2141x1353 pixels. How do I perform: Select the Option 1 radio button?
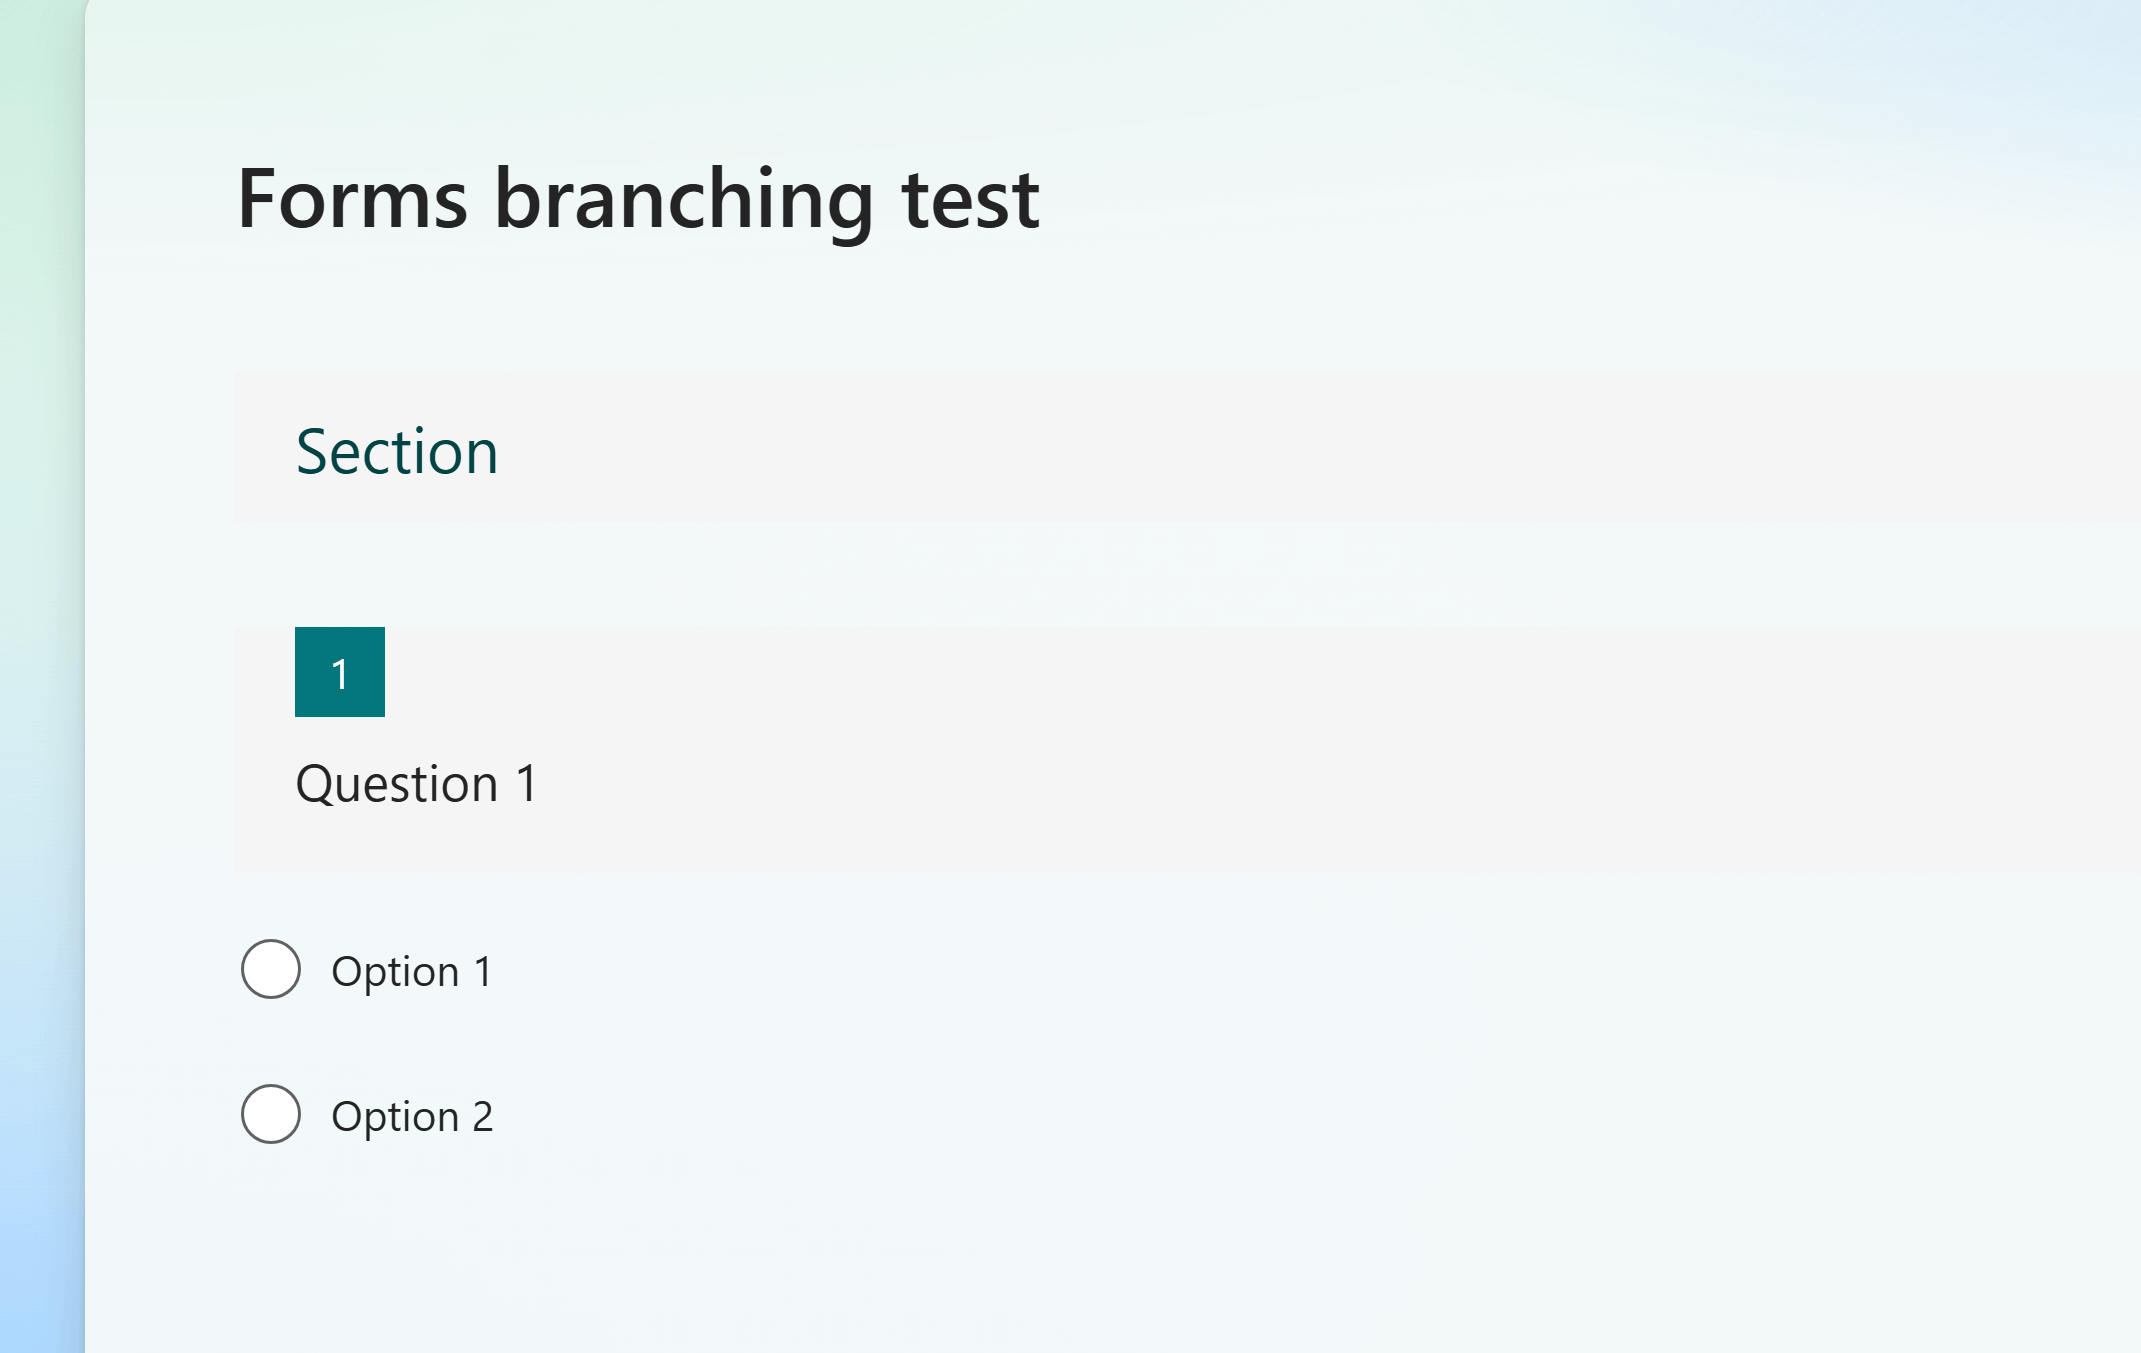(271, 969)
